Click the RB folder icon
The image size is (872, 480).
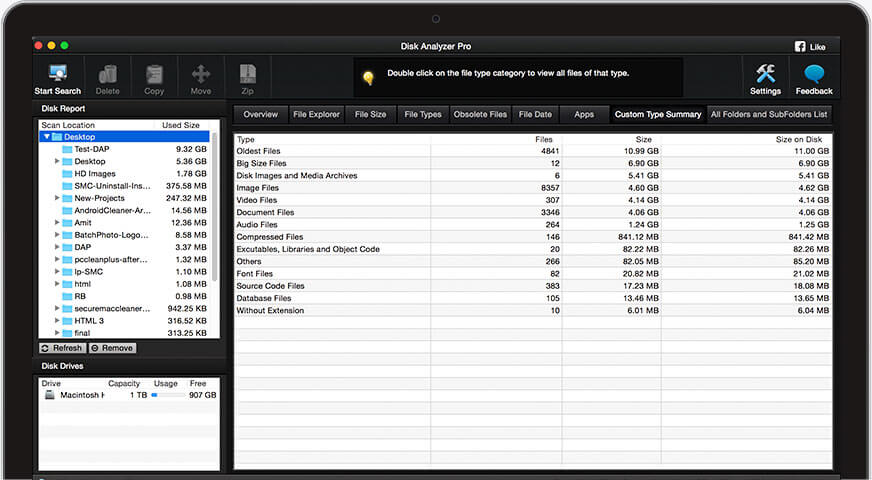(x=67, y=296)
